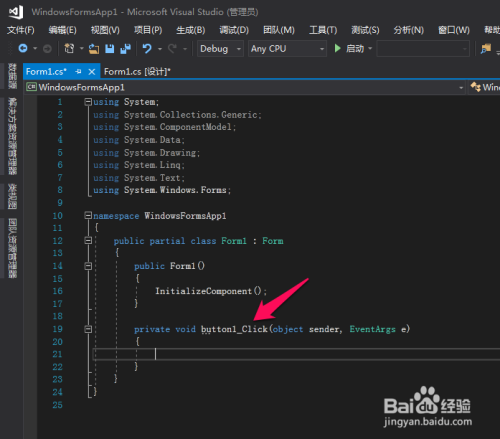Viewport: 500px width, 439px height.
Task: Open the 窗口(W) menu
Action: coord(454,30)
